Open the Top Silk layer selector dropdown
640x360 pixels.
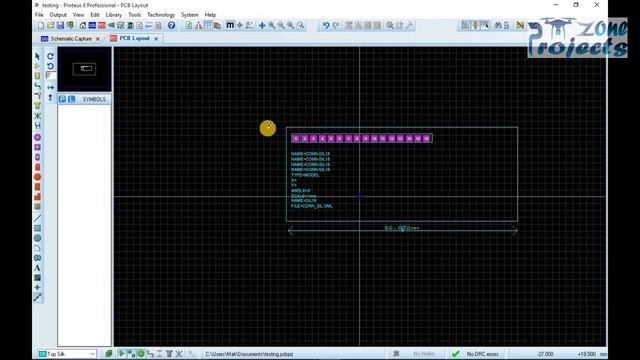(67, 354)
